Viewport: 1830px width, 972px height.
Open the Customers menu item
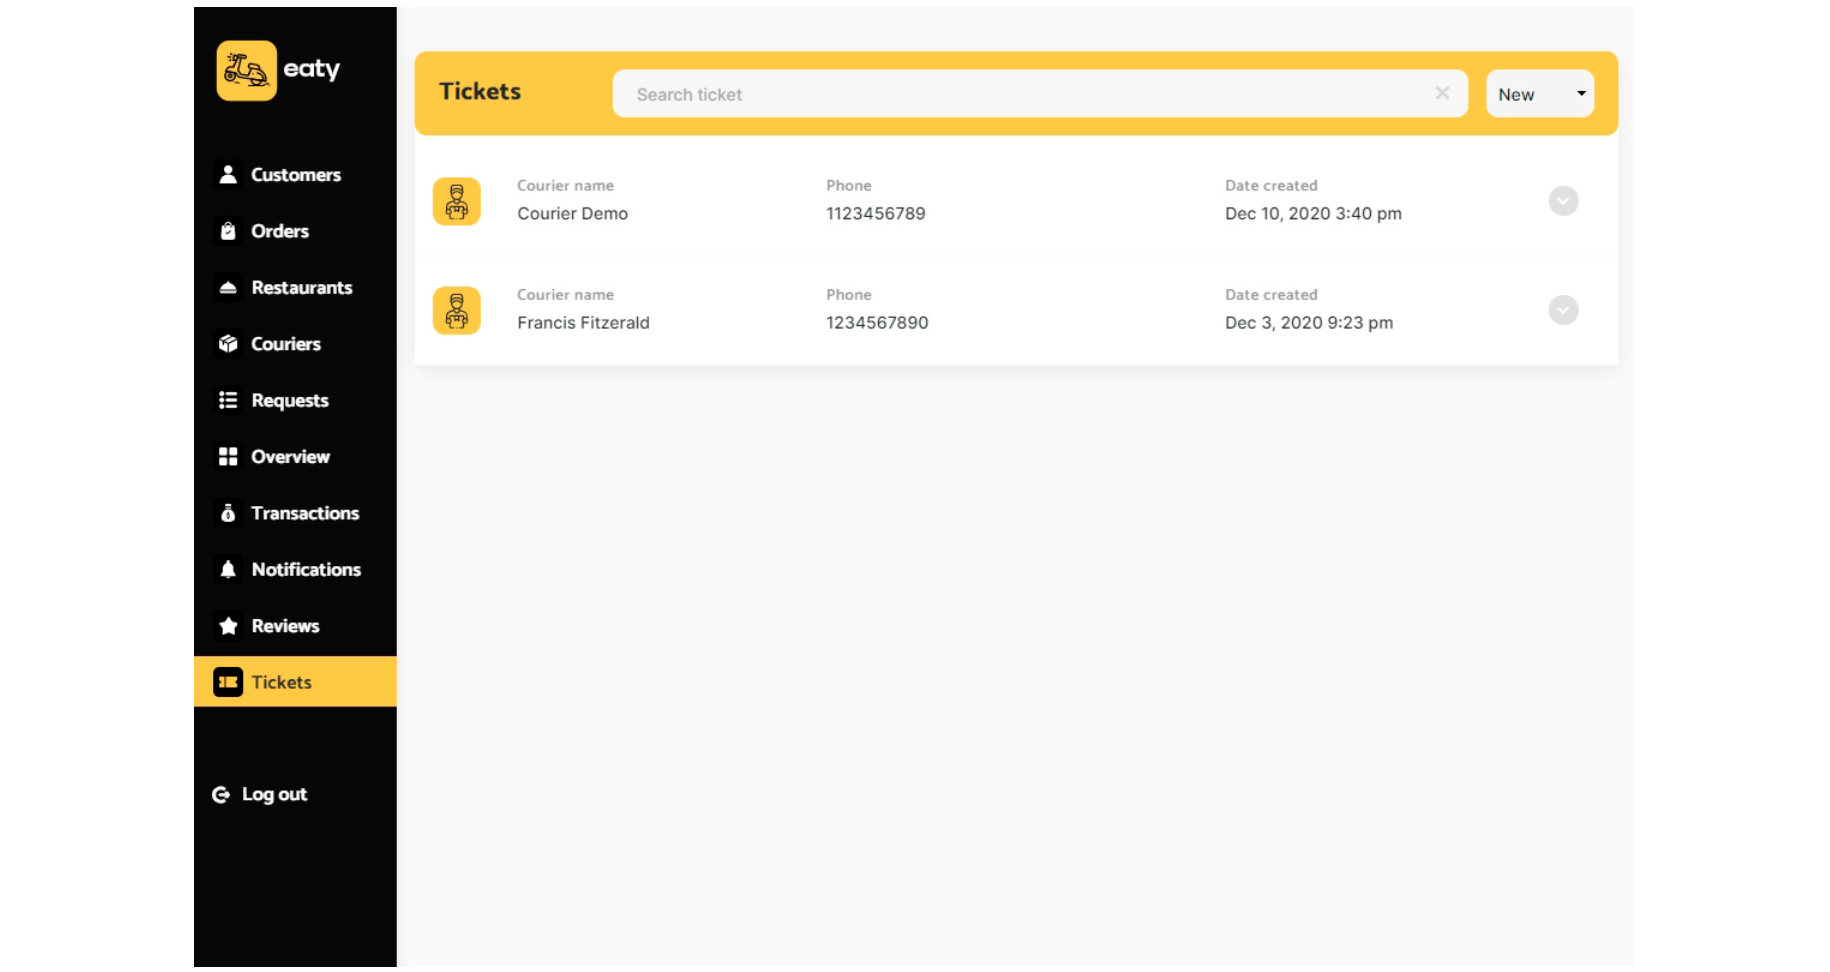295,175
